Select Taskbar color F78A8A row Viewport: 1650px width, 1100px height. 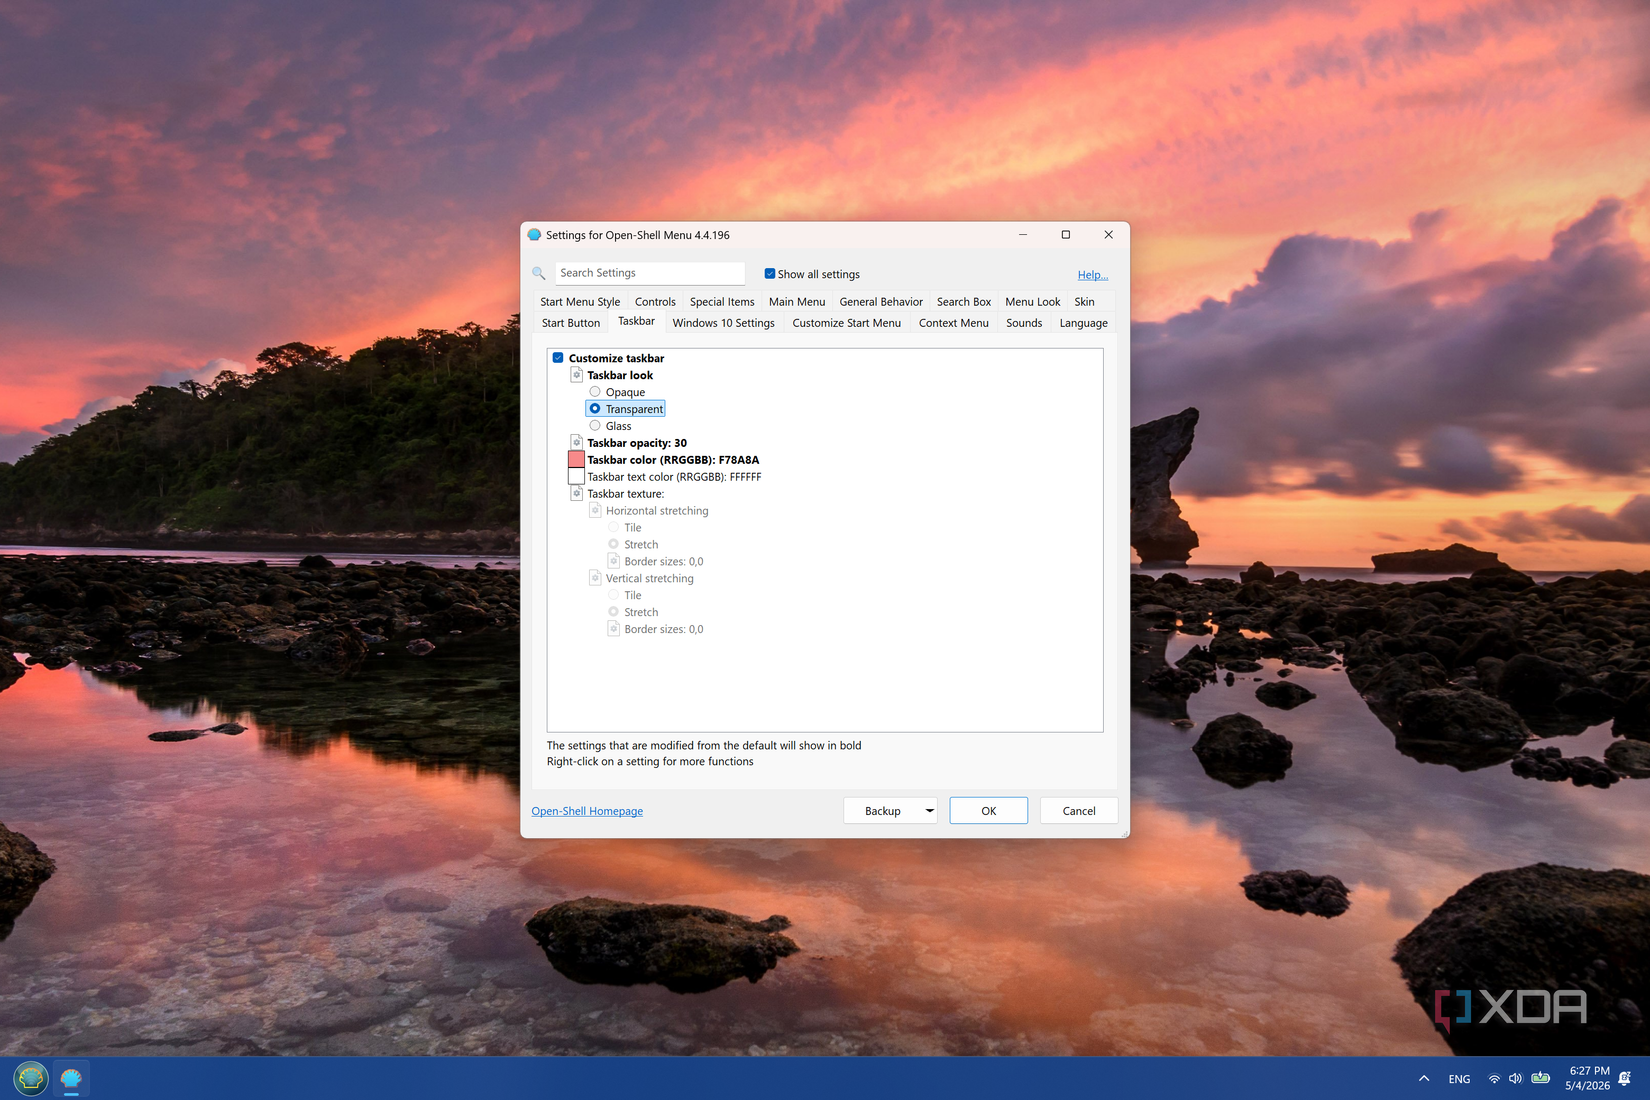(x=673, y=460)
